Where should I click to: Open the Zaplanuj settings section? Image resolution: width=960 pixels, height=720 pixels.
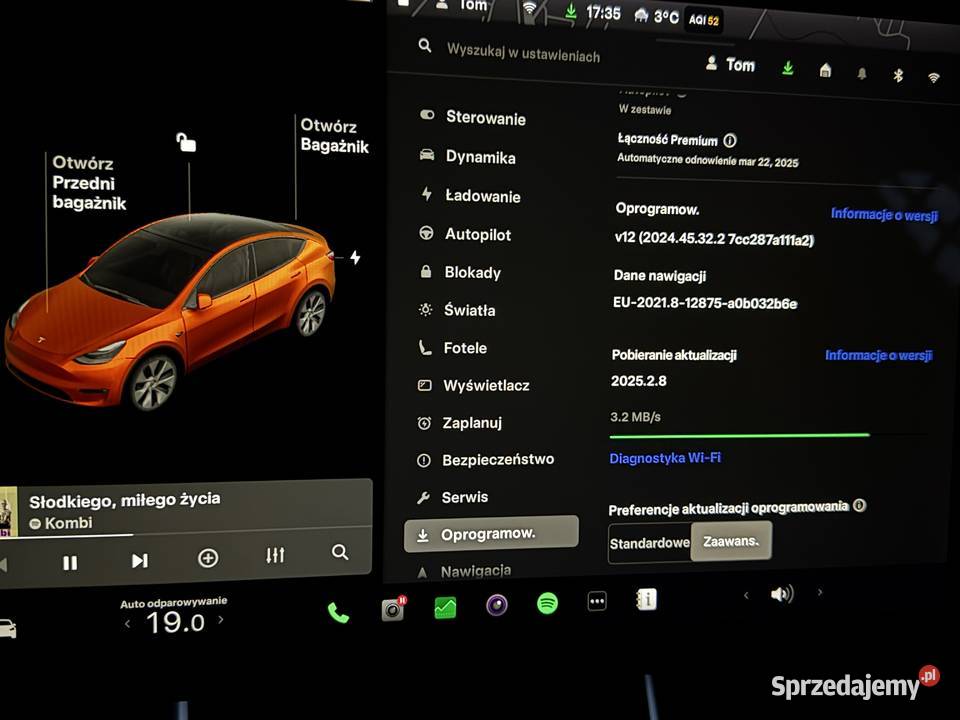click(459, 422)
